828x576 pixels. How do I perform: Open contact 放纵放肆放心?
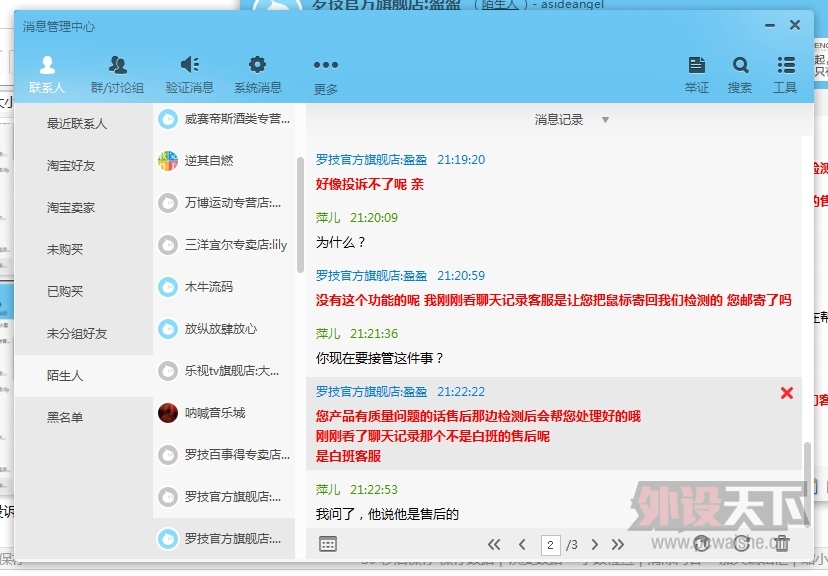click(224, 329)
